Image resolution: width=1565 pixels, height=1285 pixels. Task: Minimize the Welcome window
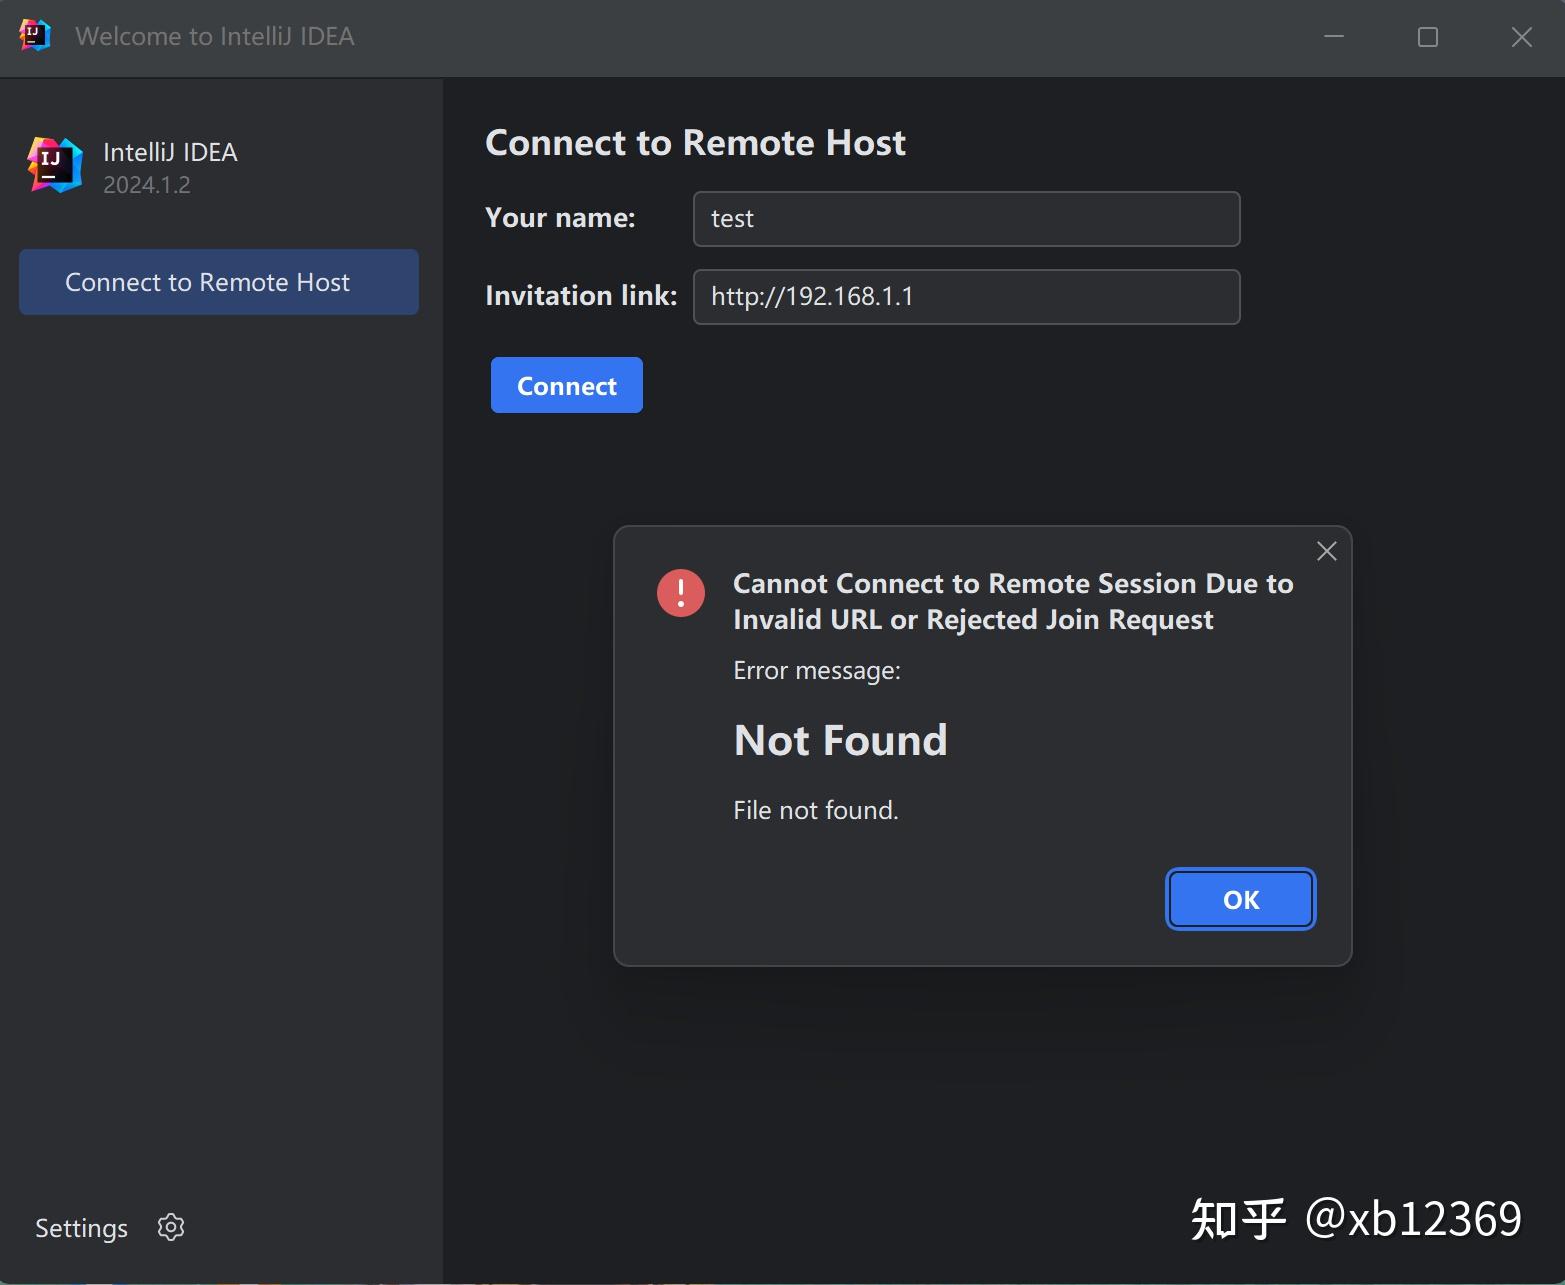point(1334,37)
